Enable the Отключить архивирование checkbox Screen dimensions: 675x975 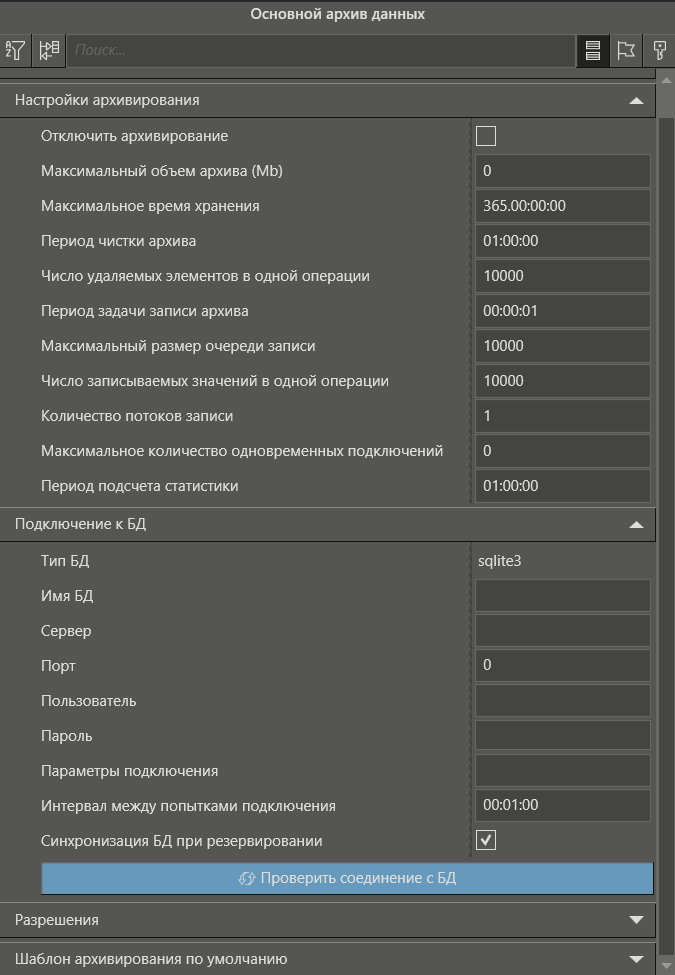[x=486, y=134]
